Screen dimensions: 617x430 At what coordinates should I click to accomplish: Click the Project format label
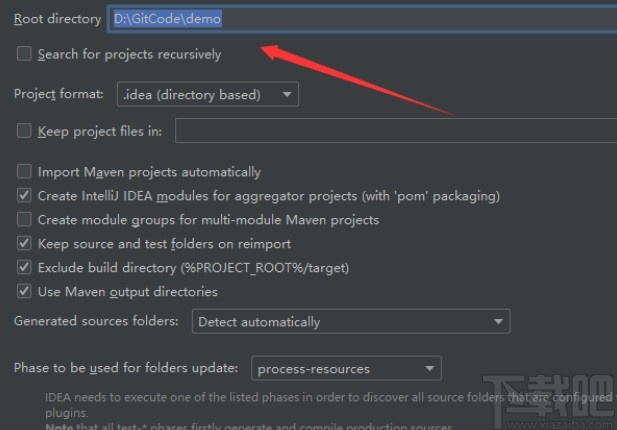[58, 95]
